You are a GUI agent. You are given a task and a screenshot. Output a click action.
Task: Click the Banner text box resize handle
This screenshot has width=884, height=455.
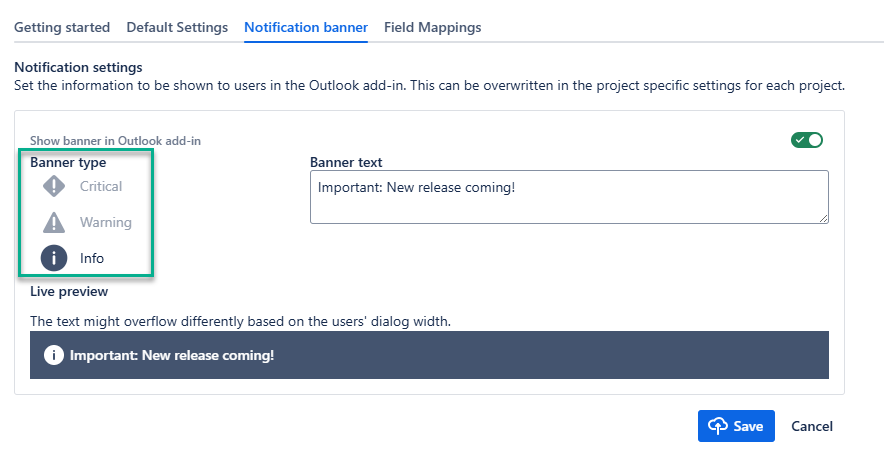(x=823, y=218)
